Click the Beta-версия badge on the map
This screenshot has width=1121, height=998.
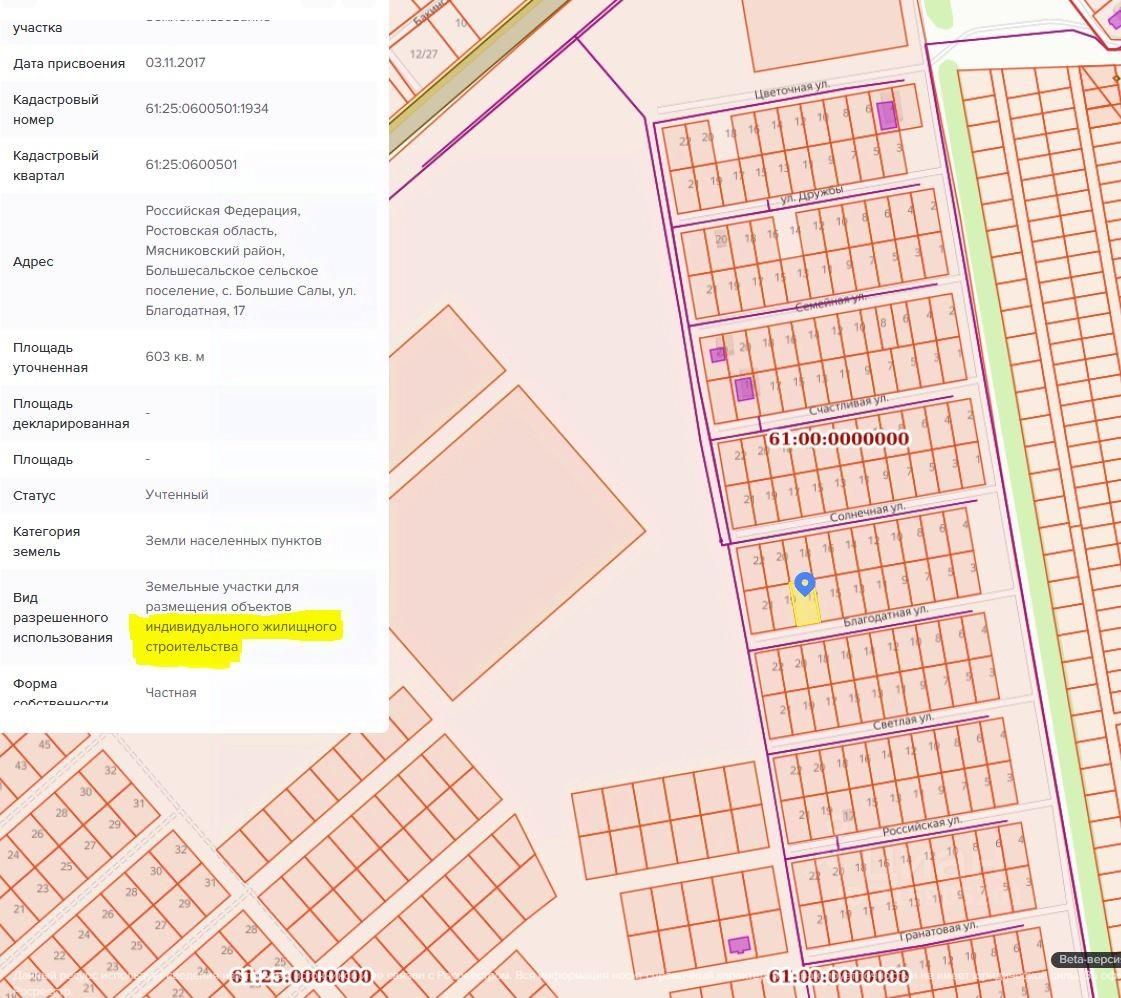pos(1085,959)
